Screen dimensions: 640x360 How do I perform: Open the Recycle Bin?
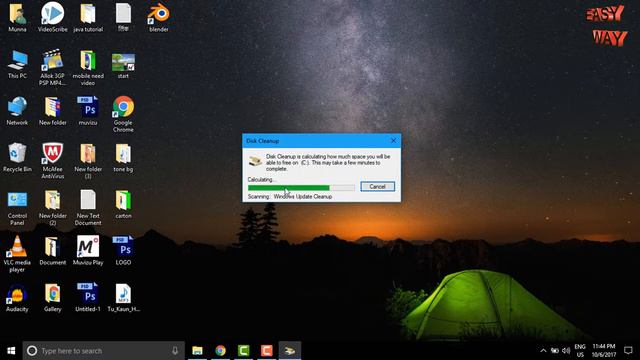(17, 158)
